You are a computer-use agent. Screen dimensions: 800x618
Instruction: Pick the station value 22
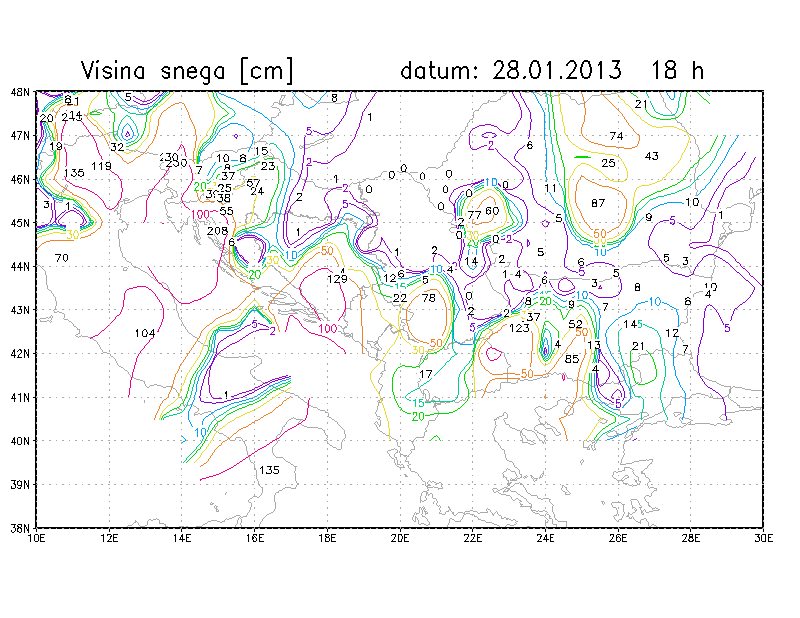400,298
